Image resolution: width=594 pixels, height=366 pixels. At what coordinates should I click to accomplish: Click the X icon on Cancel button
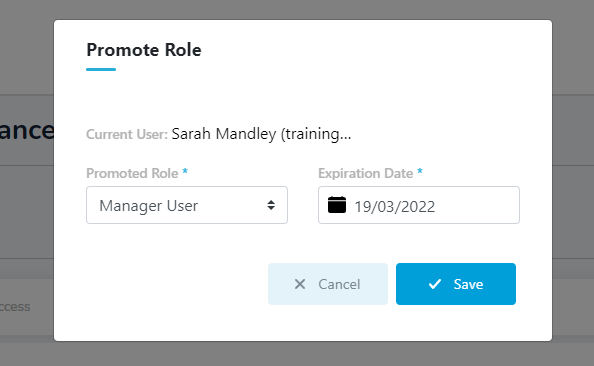300,284
